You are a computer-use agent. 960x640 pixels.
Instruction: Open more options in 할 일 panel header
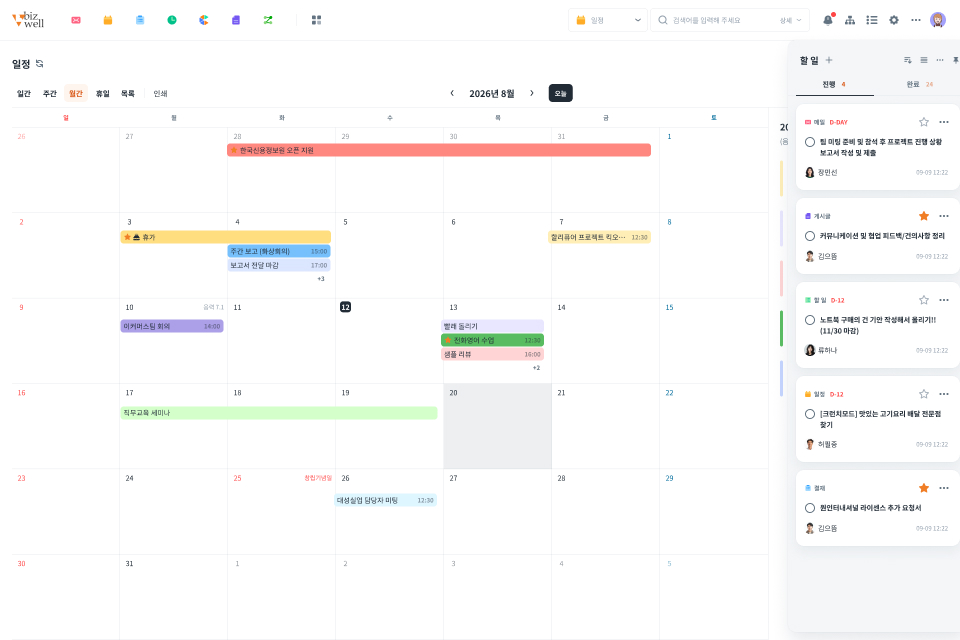[x=940, y=60]
